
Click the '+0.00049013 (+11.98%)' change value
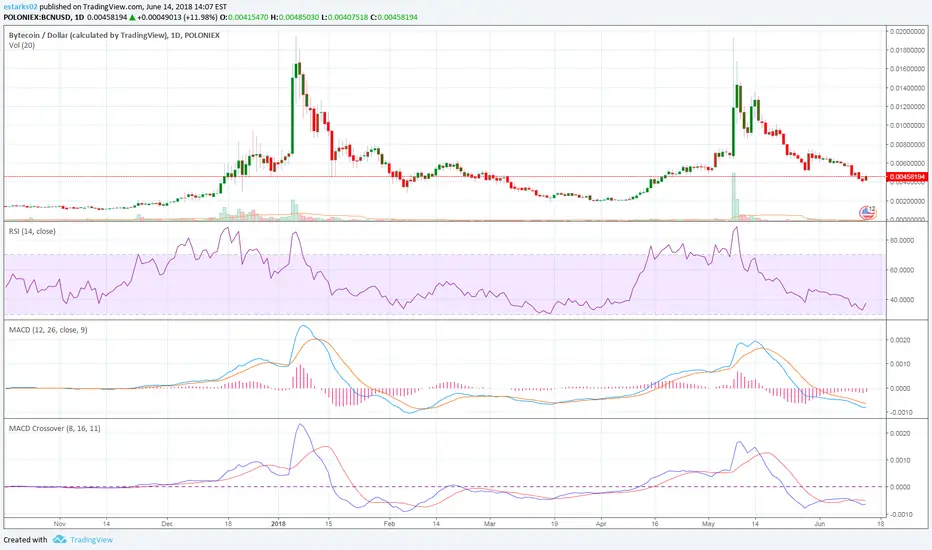(x=177, y=17)
